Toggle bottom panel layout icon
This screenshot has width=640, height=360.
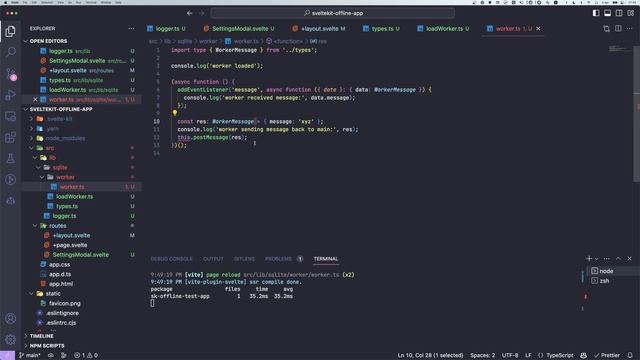607,13
